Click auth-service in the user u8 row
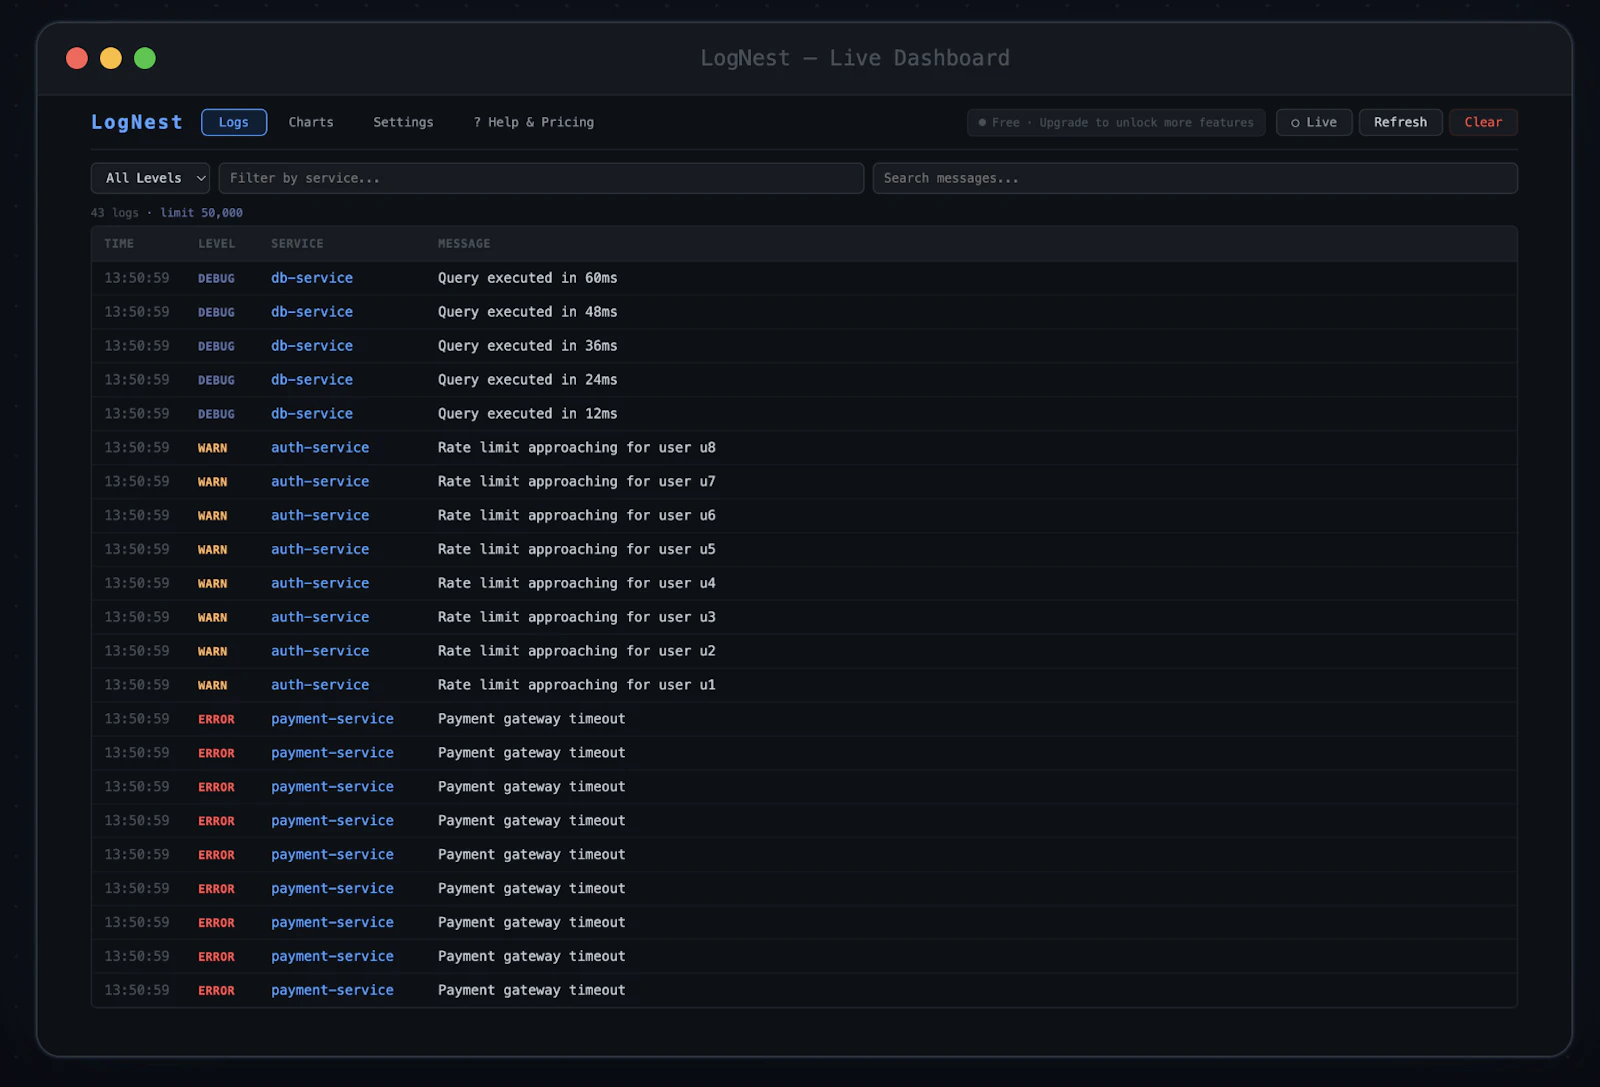This screenshot has height=1087, width=1600. (x=320, y=448)
